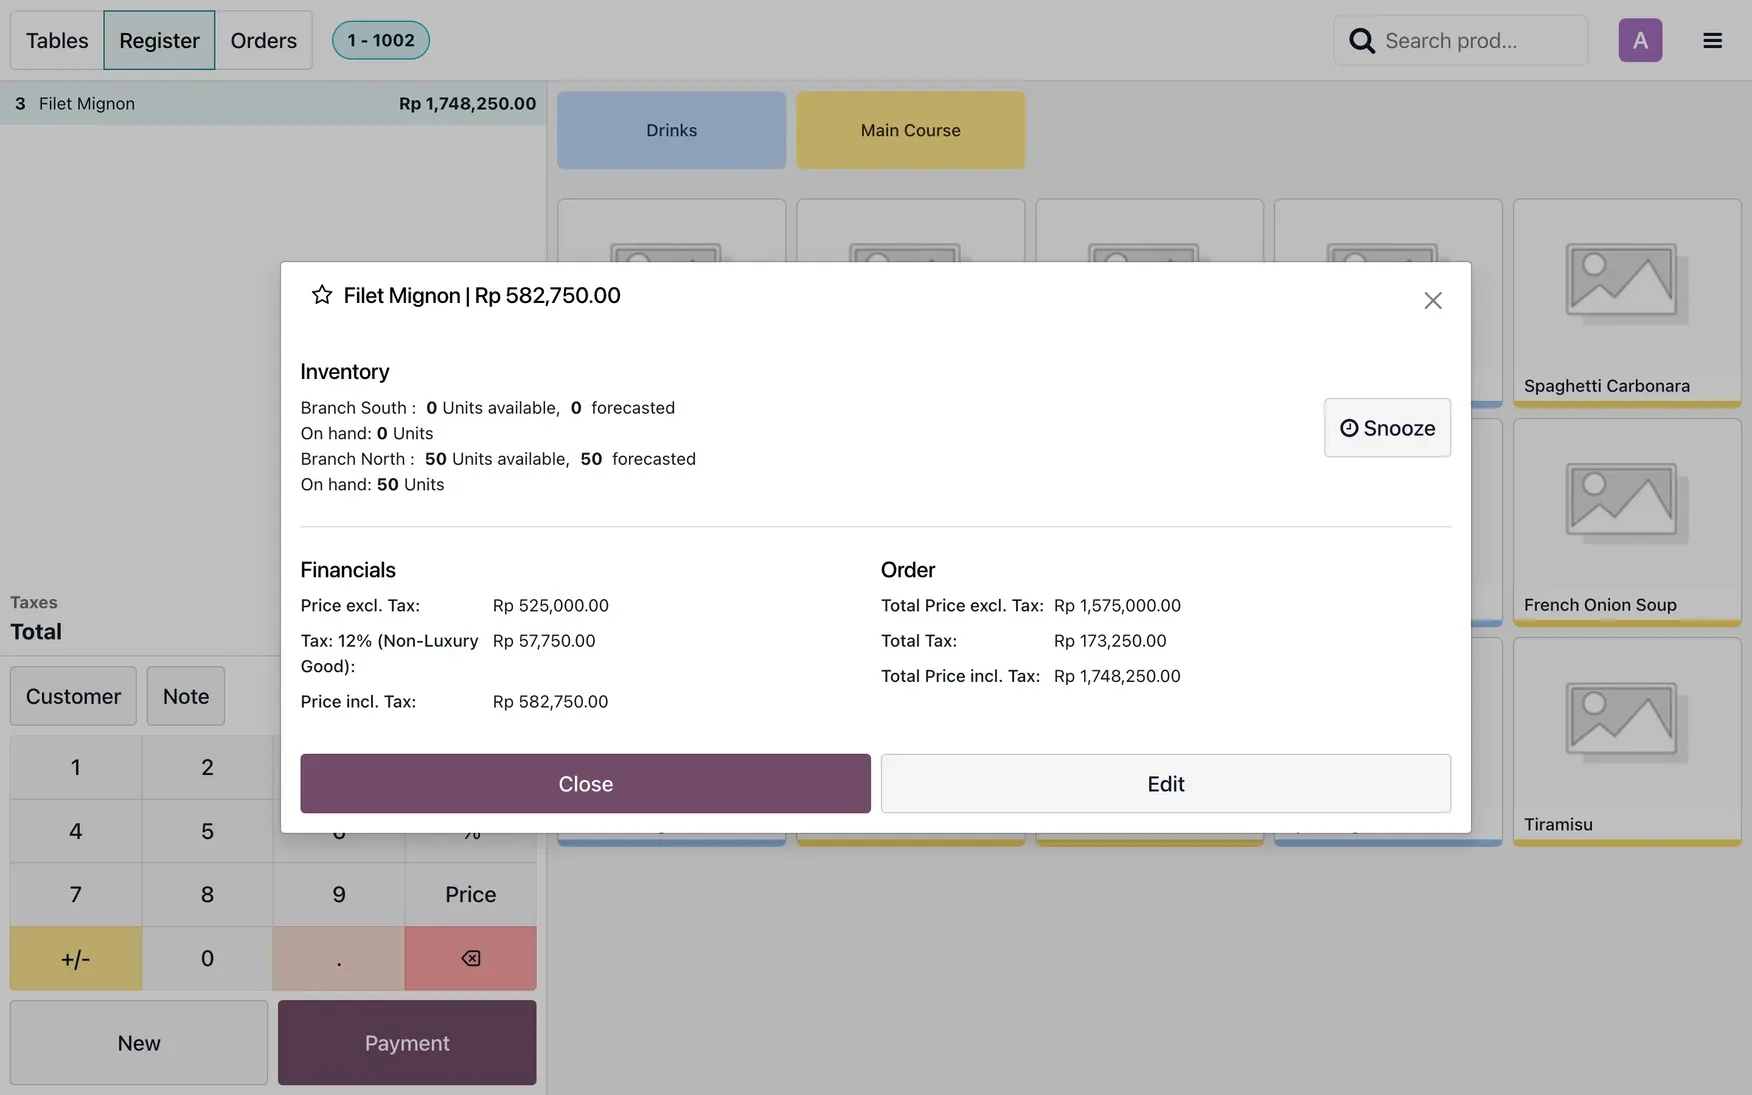Screen dimensions: 1752x1095
Task: Tap the backspace key on numpad
Action: 470,958
